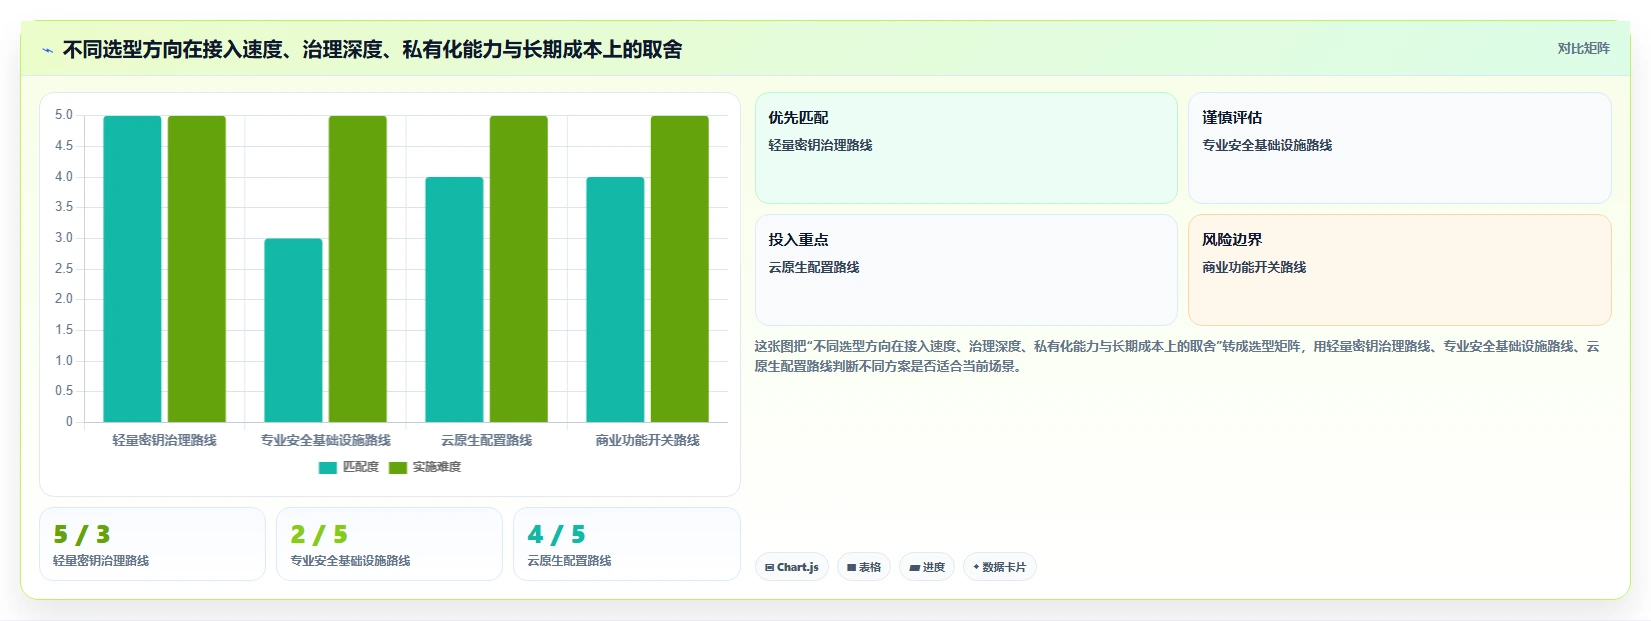Select the Chart.js chip
The image size is (1651, 621).
[x=792, y=567]
